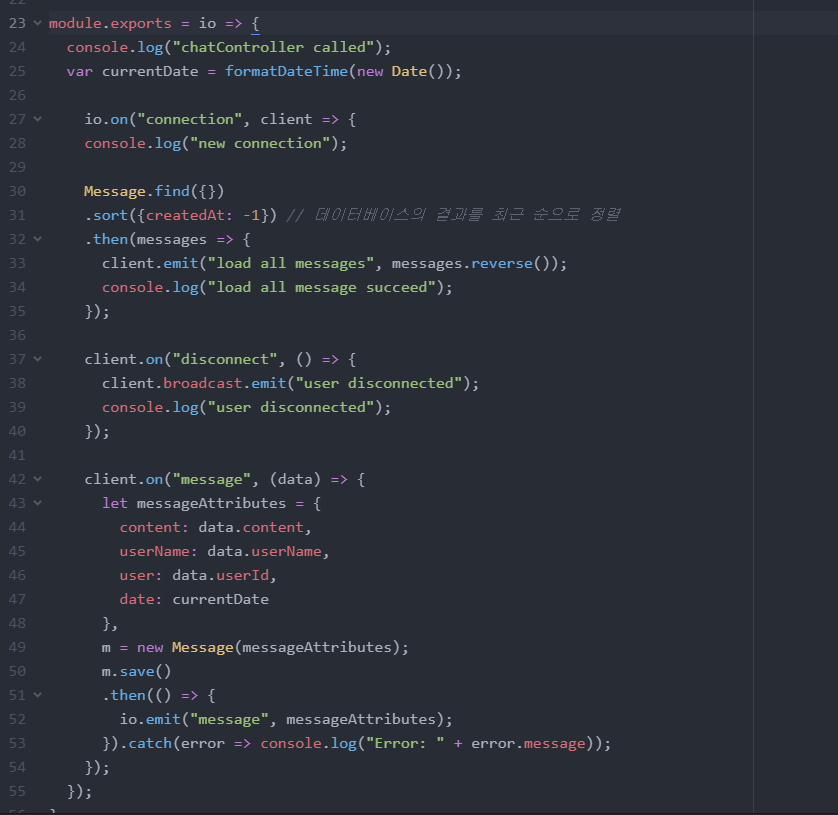The width and height of the screenshot is (838, 815).
Task: Click messages parameter in then callback
Action: [172, 239]
